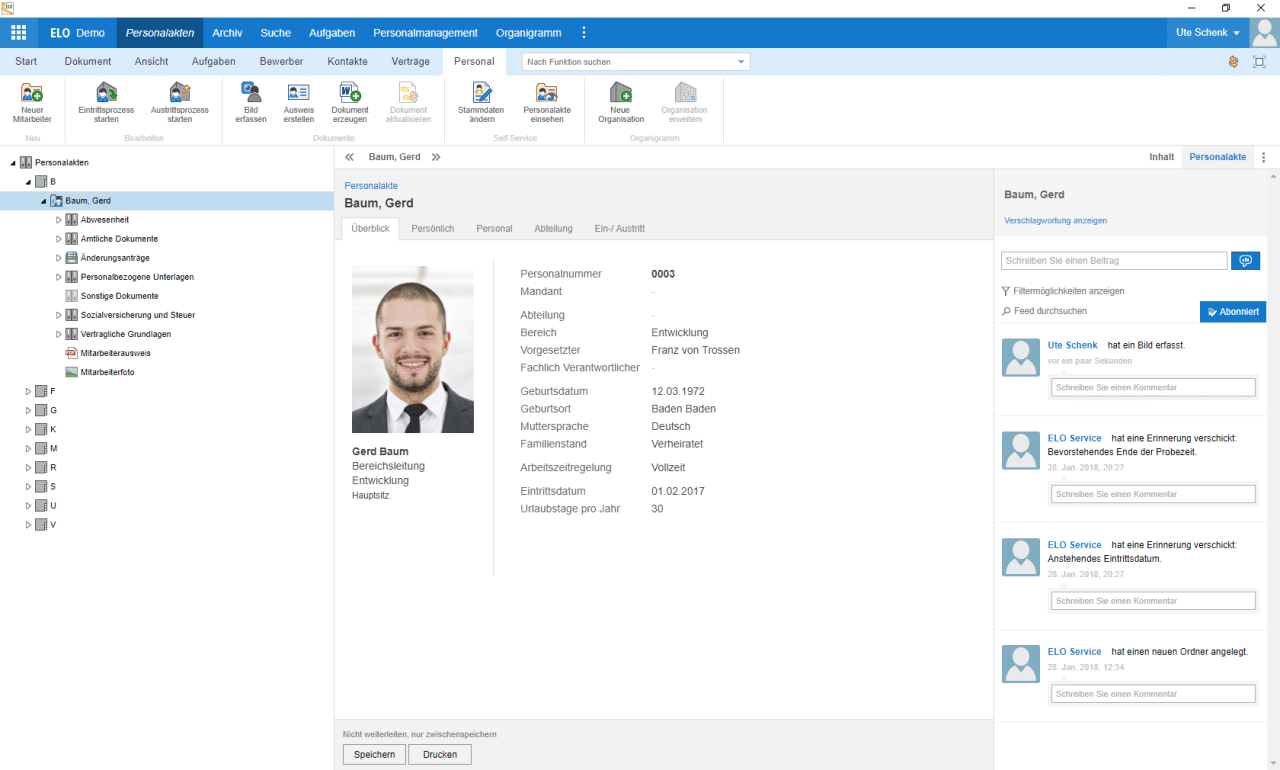Screen dimensions: 1280x770
Task: Click Ute Schenk's avatar in the feed
Action: (x=1021, y=357)
